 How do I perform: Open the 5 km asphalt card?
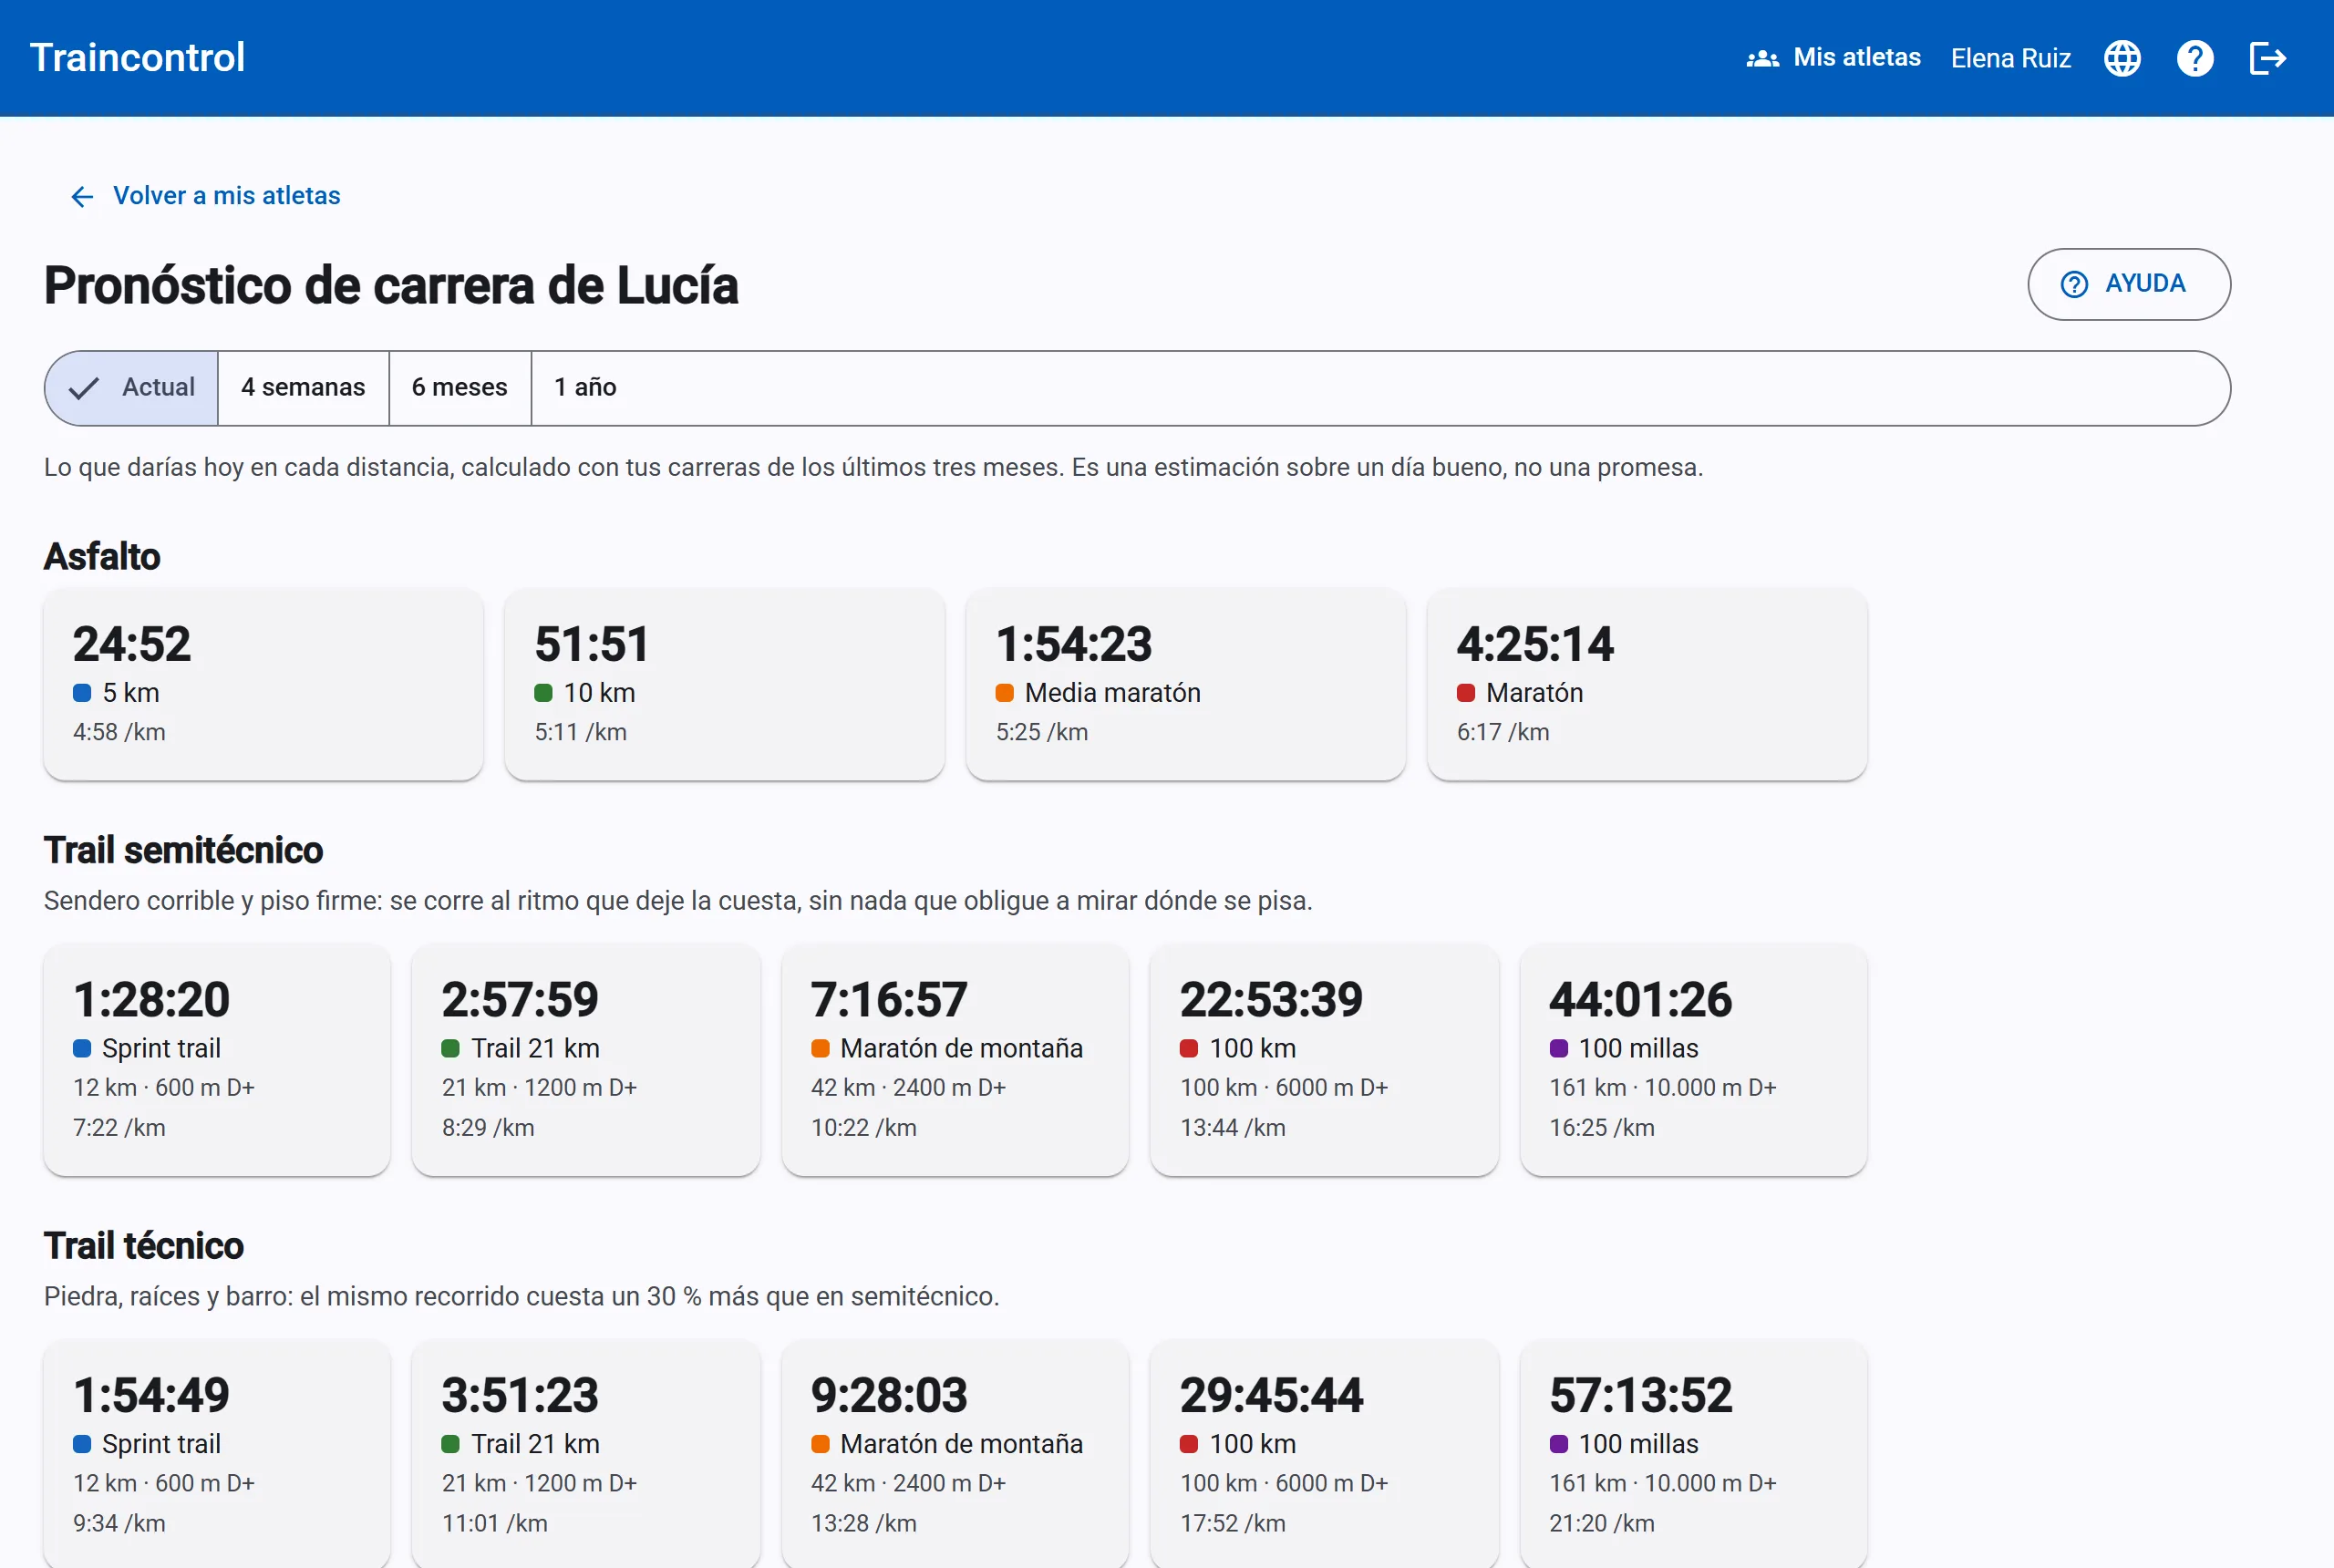click(263, 684)
